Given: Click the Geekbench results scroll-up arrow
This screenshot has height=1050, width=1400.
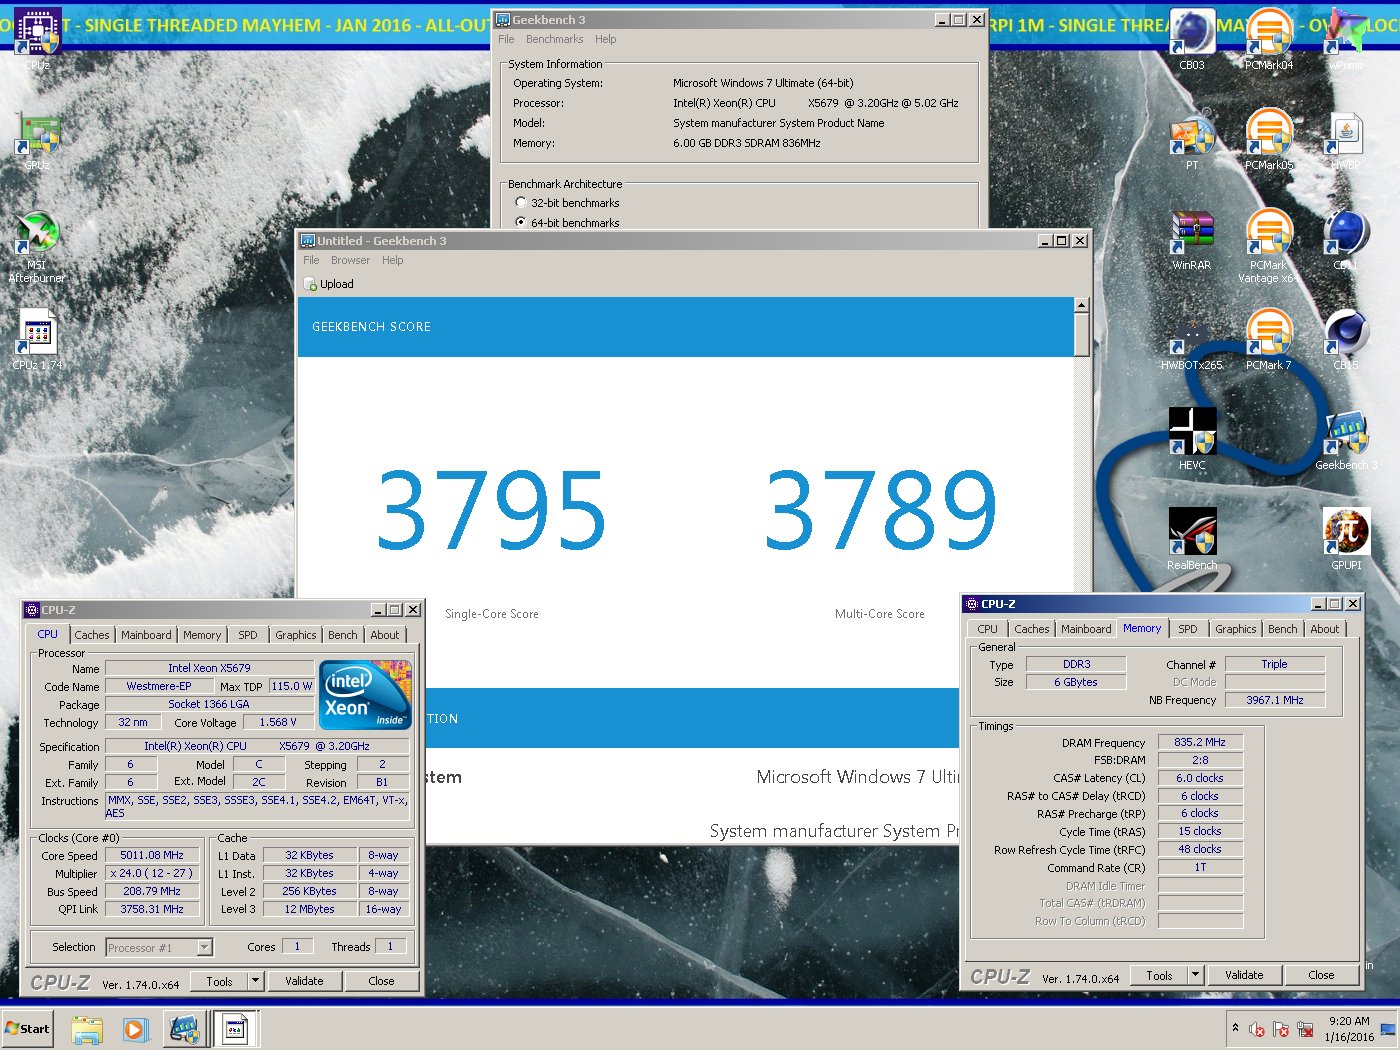Looking at the screenshot, I should (x=1081, y=305).
